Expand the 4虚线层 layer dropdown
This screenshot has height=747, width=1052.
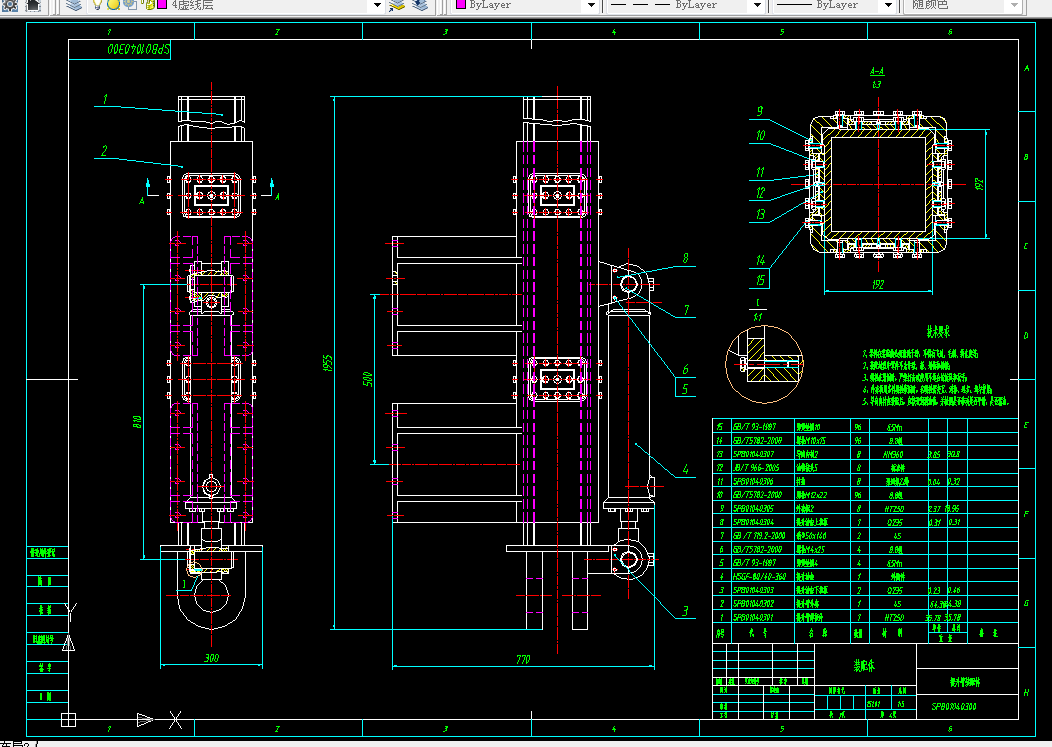click(x=377, y=5)
